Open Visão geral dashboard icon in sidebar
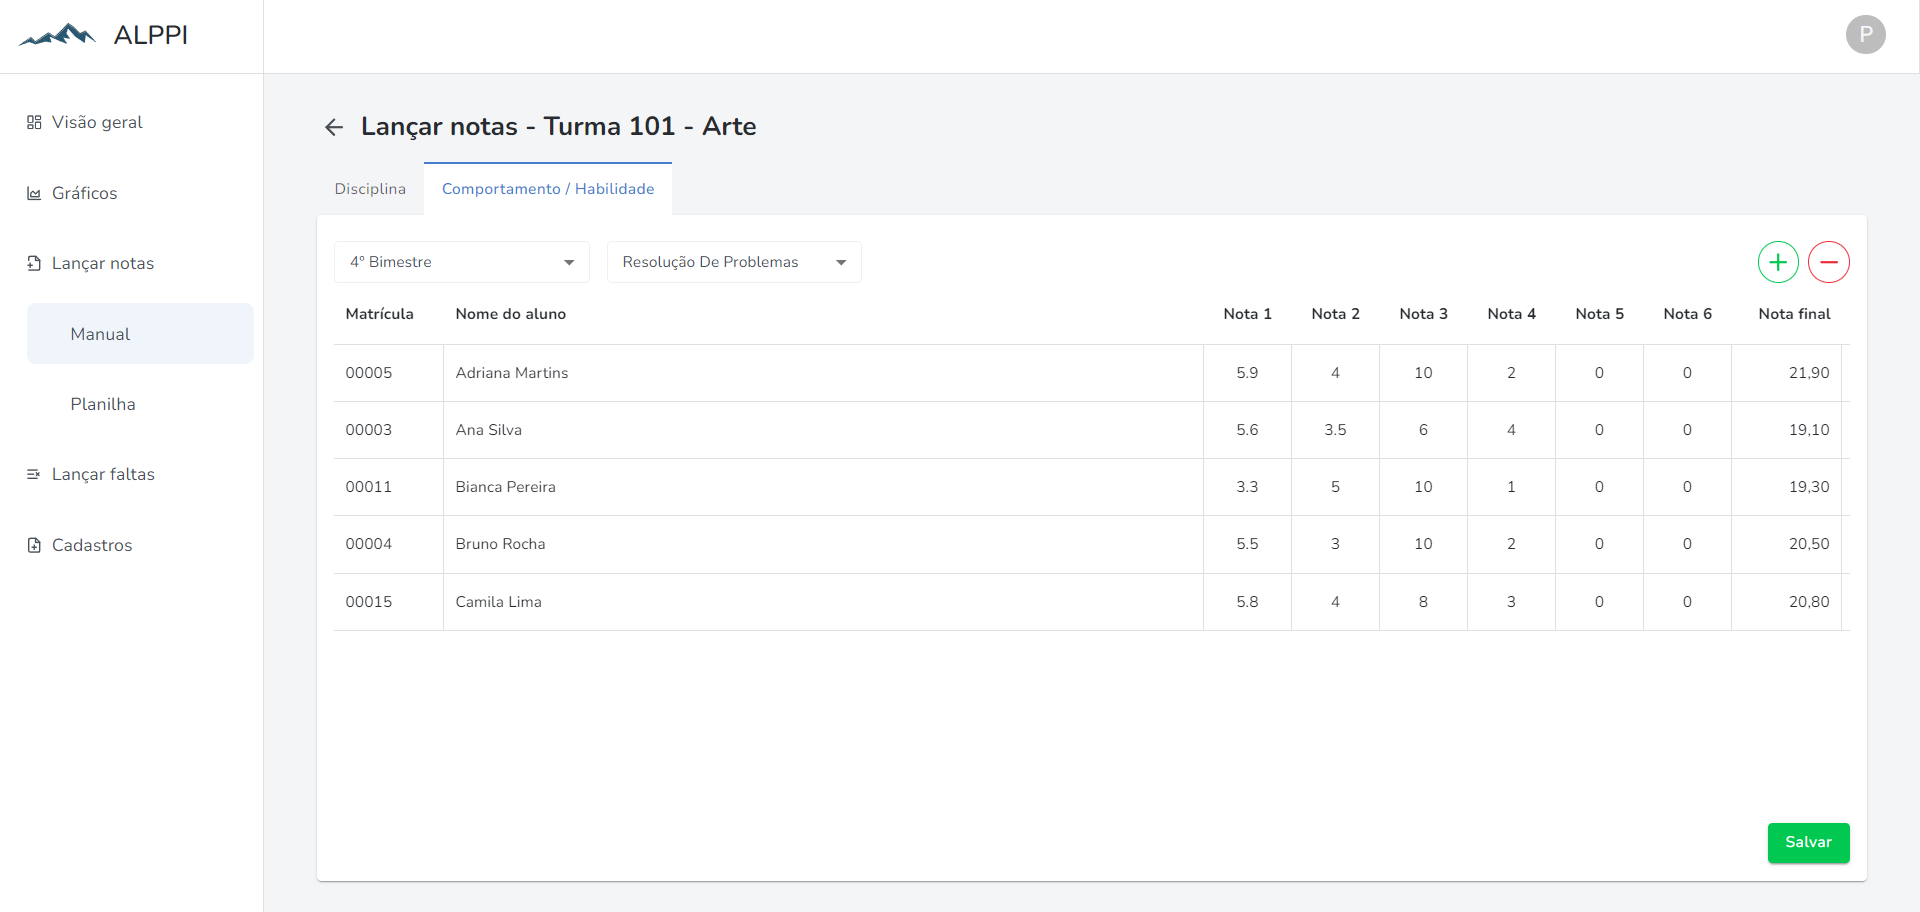Image resolution: width=1920 pixels, height=912 pixels. pos(34,122)
